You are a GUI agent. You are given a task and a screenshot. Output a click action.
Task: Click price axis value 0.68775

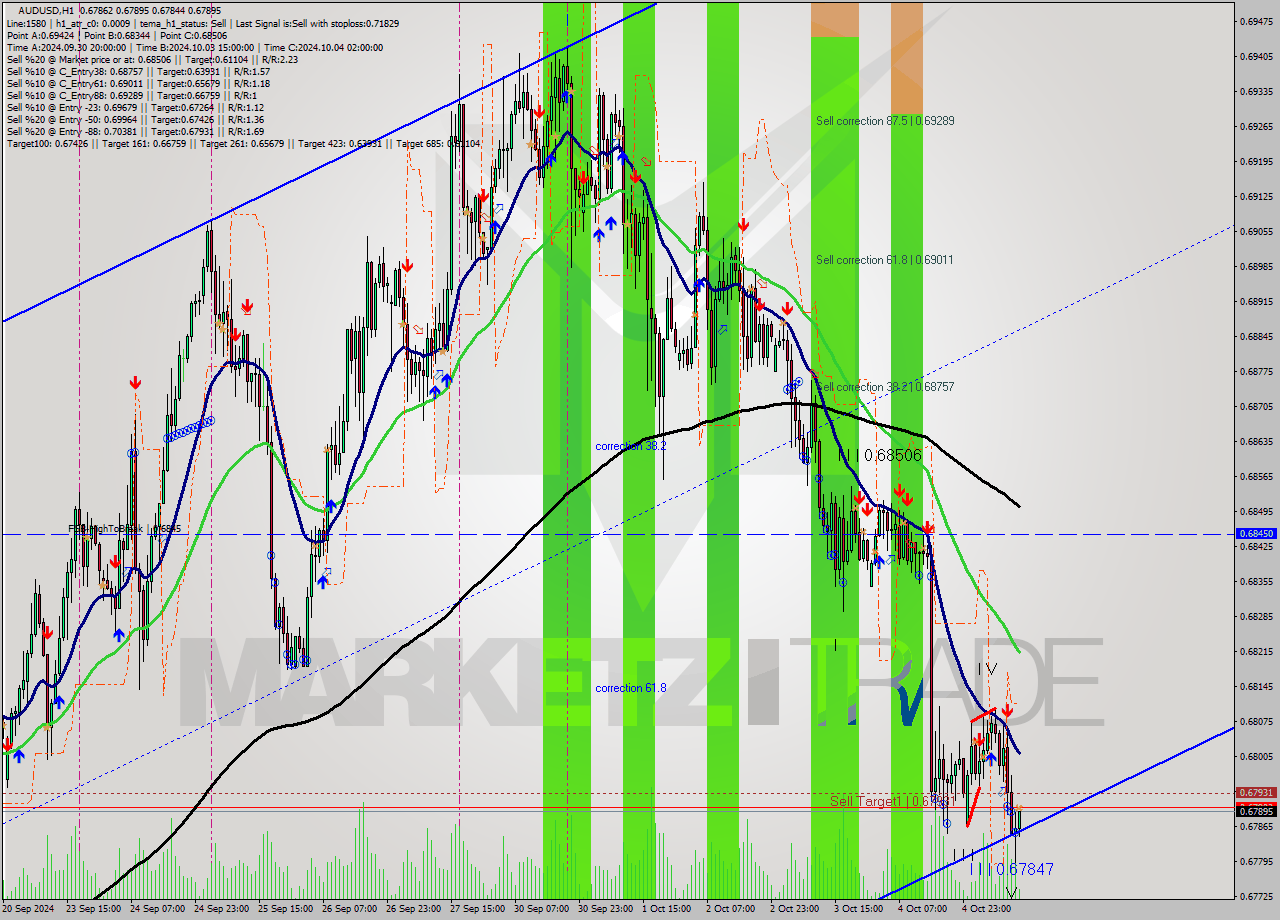click(x=1257, y=371)
